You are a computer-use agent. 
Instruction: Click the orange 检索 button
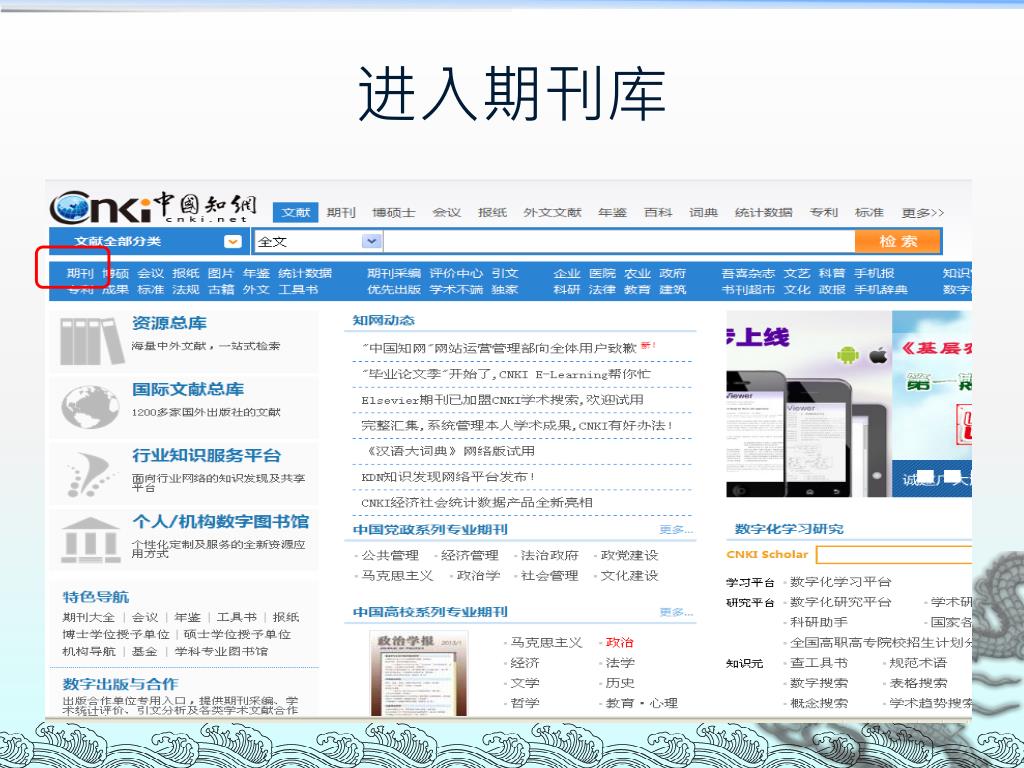coord(898,241)
